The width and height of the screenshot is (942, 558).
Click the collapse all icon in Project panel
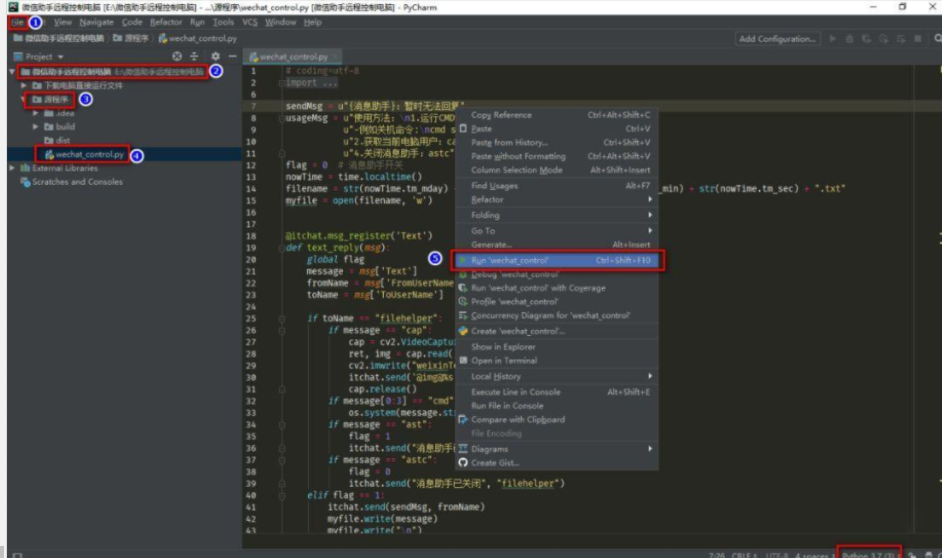pyautogui.click(x=194, y=56)
